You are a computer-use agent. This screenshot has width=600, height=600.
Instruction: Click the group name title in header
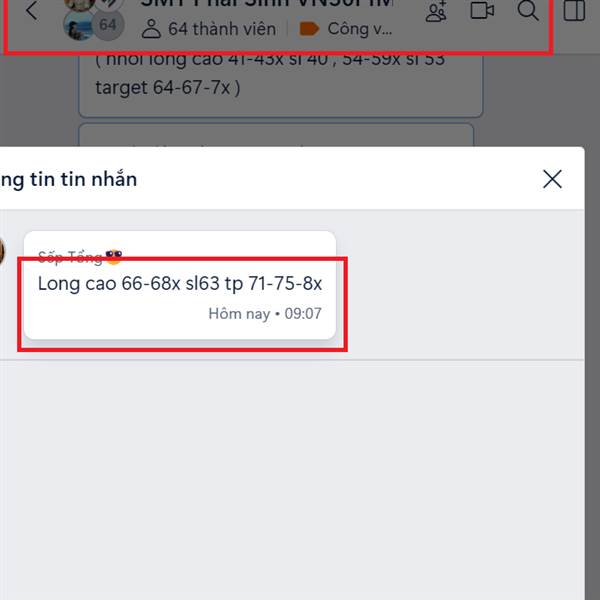(266, 4)
